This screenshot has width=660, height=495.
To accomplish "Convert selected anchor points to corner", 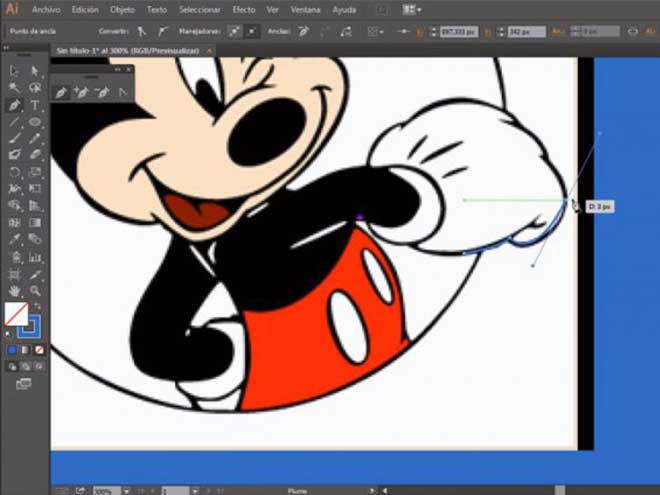I will click(x=142, y=33).
